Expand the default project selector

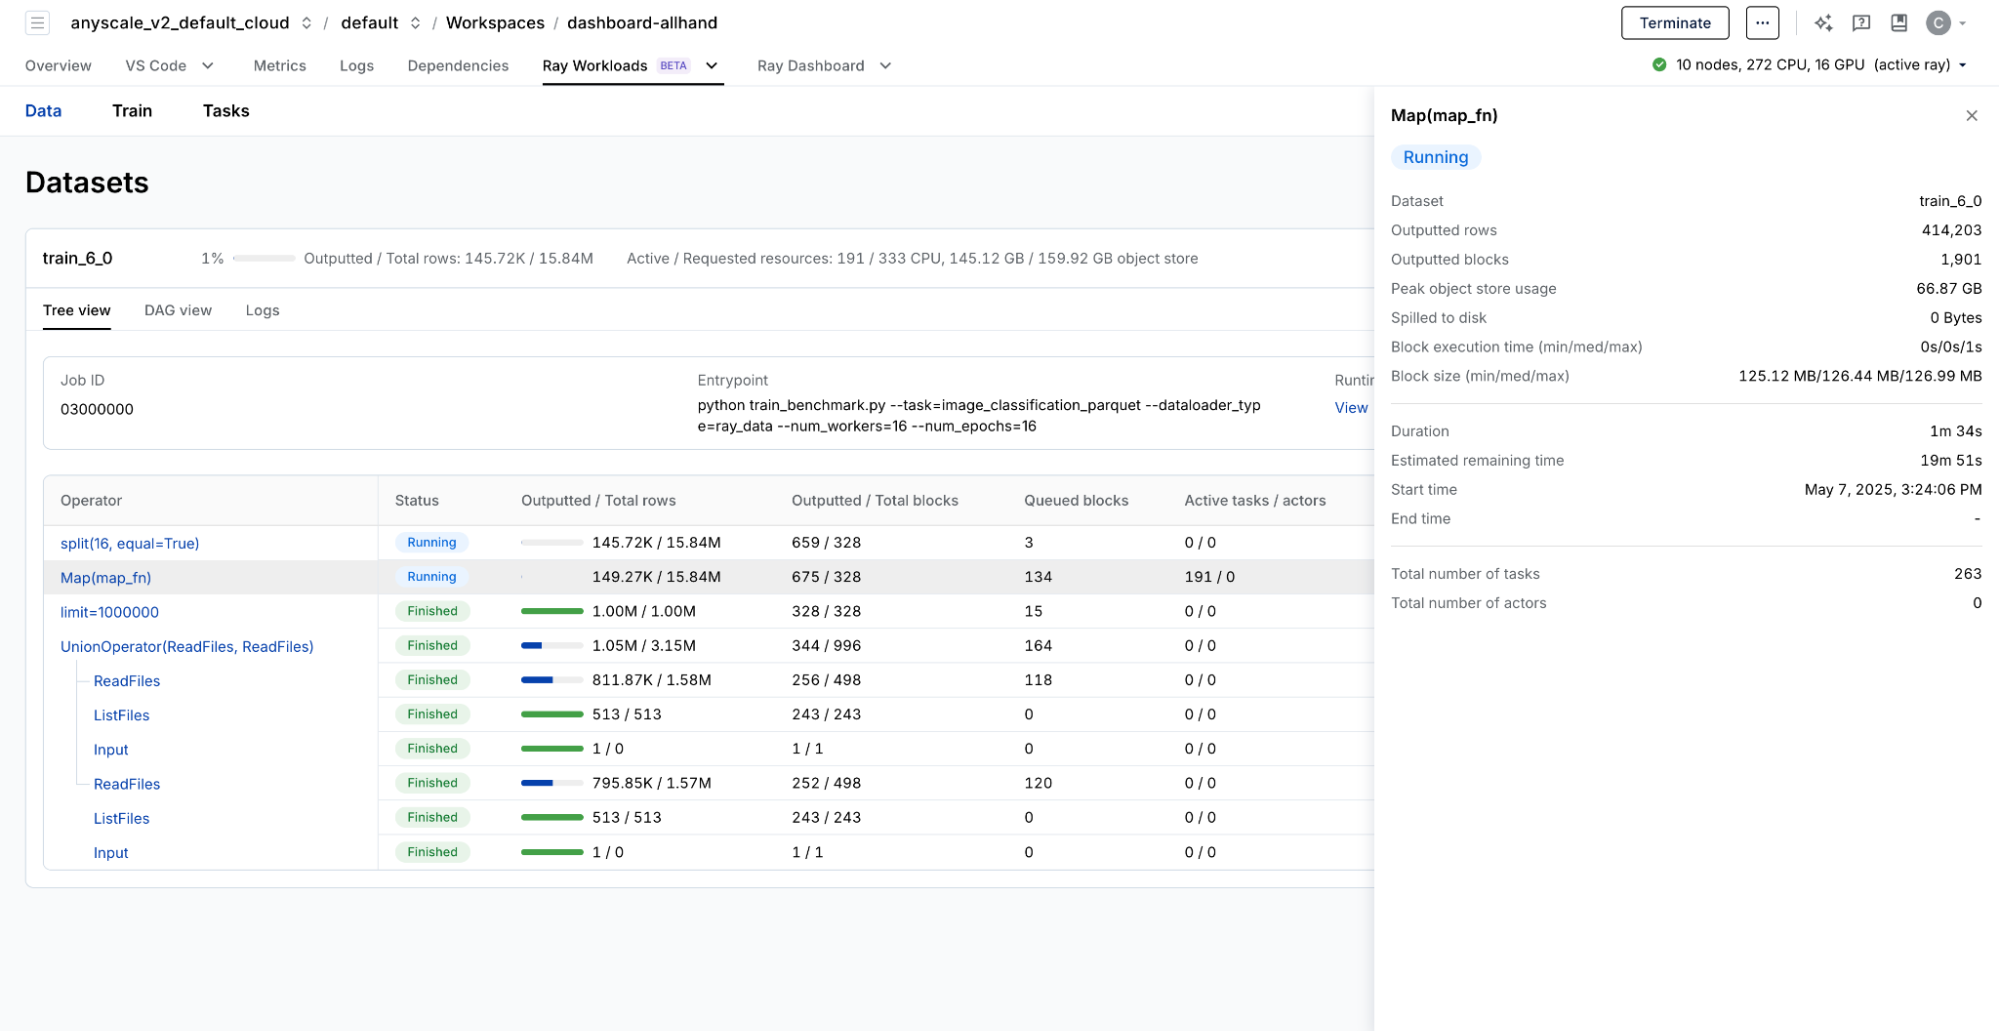[415, 23]
